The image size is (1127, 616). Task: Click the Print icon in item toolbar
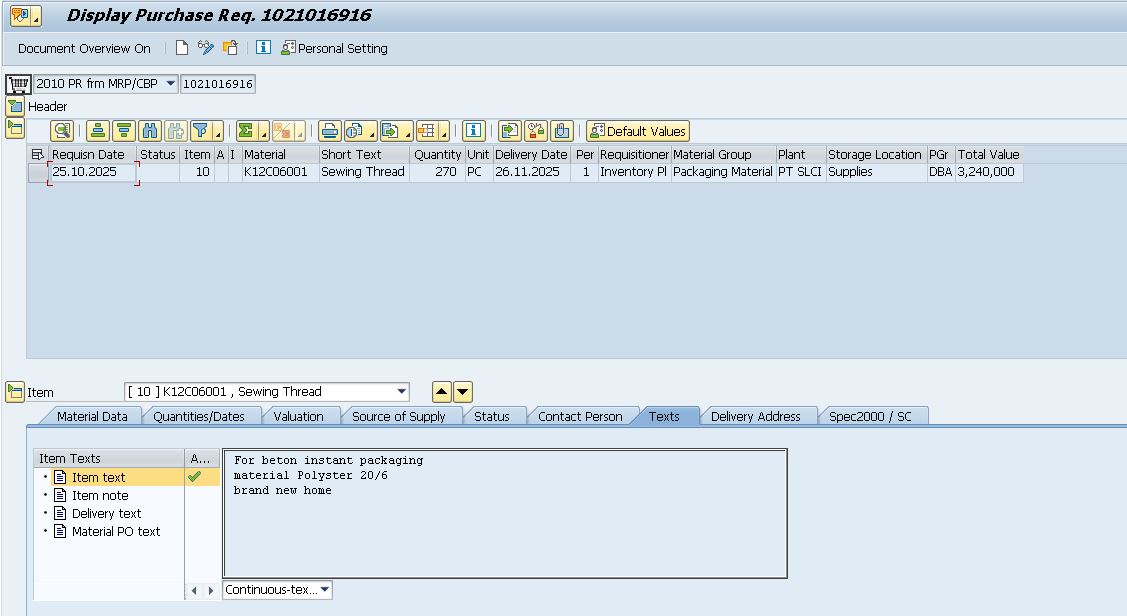330,131
